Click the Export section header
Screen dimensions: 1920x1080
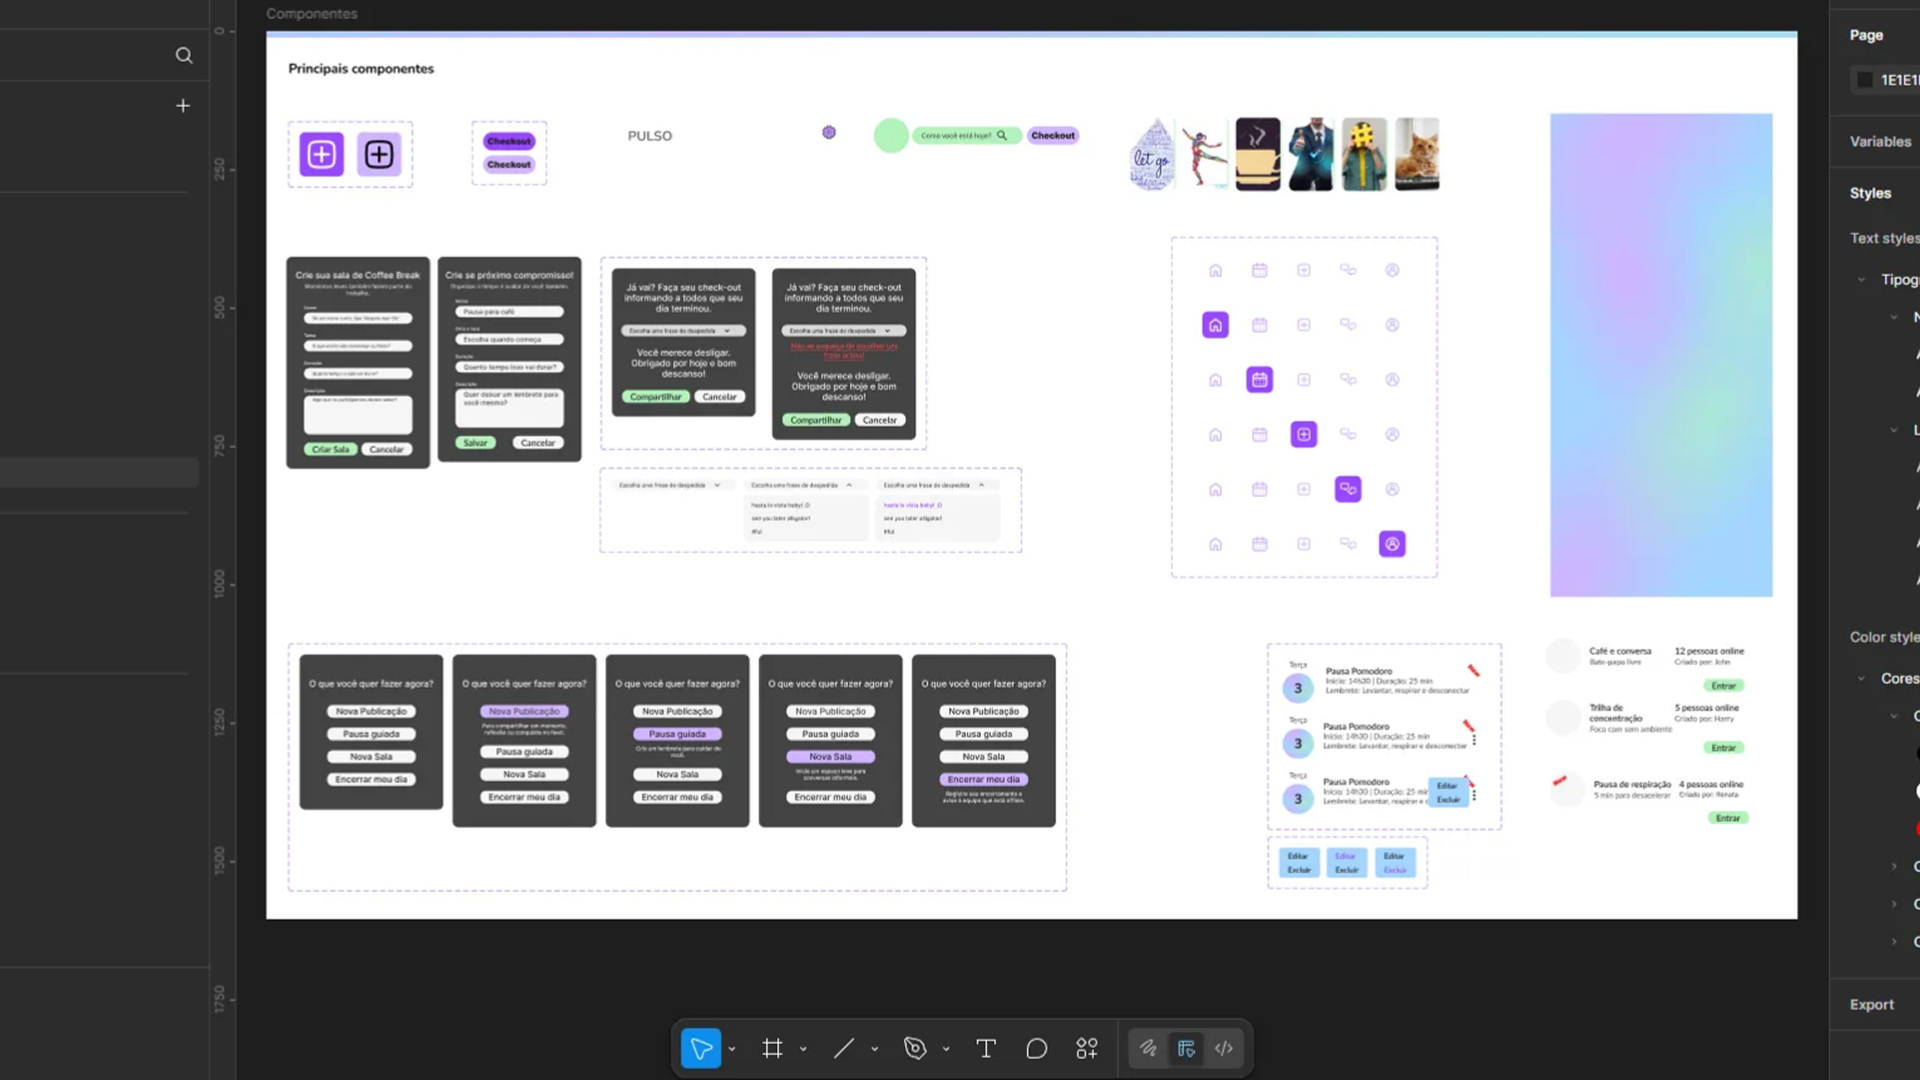tap(1871, 1004)
